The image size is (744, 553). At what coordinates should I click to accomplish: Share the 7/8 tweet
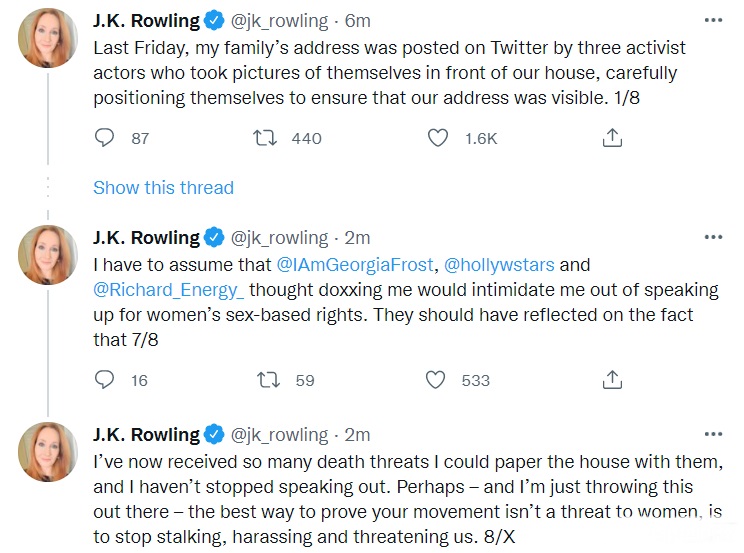[612, 380]
